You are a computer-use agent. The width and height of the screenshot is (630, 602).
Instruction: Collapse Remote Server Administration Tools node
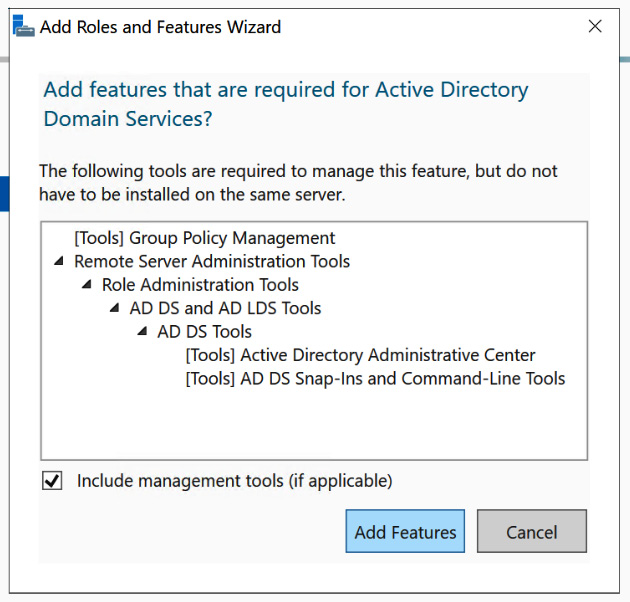tap(59, 262)
